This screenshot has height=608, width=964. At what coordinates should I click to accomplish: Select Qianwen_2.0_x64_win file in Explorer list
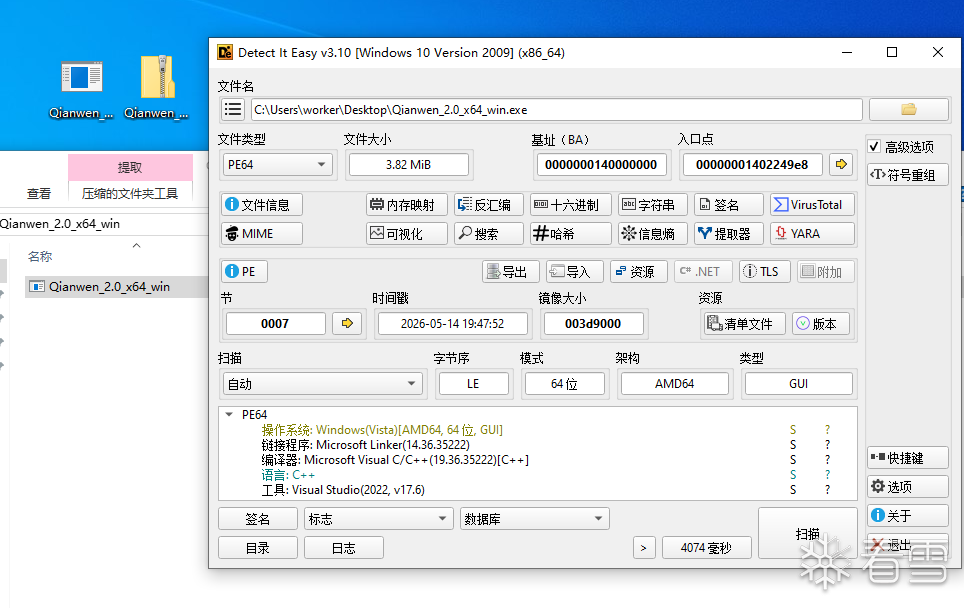tap(117, 286)
